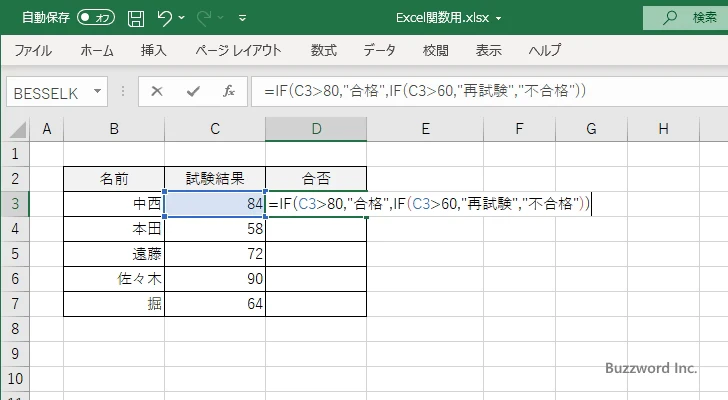Screen dimensions: 728x400
Task: Click the Save icon in title bar
Action: point(136,18)
